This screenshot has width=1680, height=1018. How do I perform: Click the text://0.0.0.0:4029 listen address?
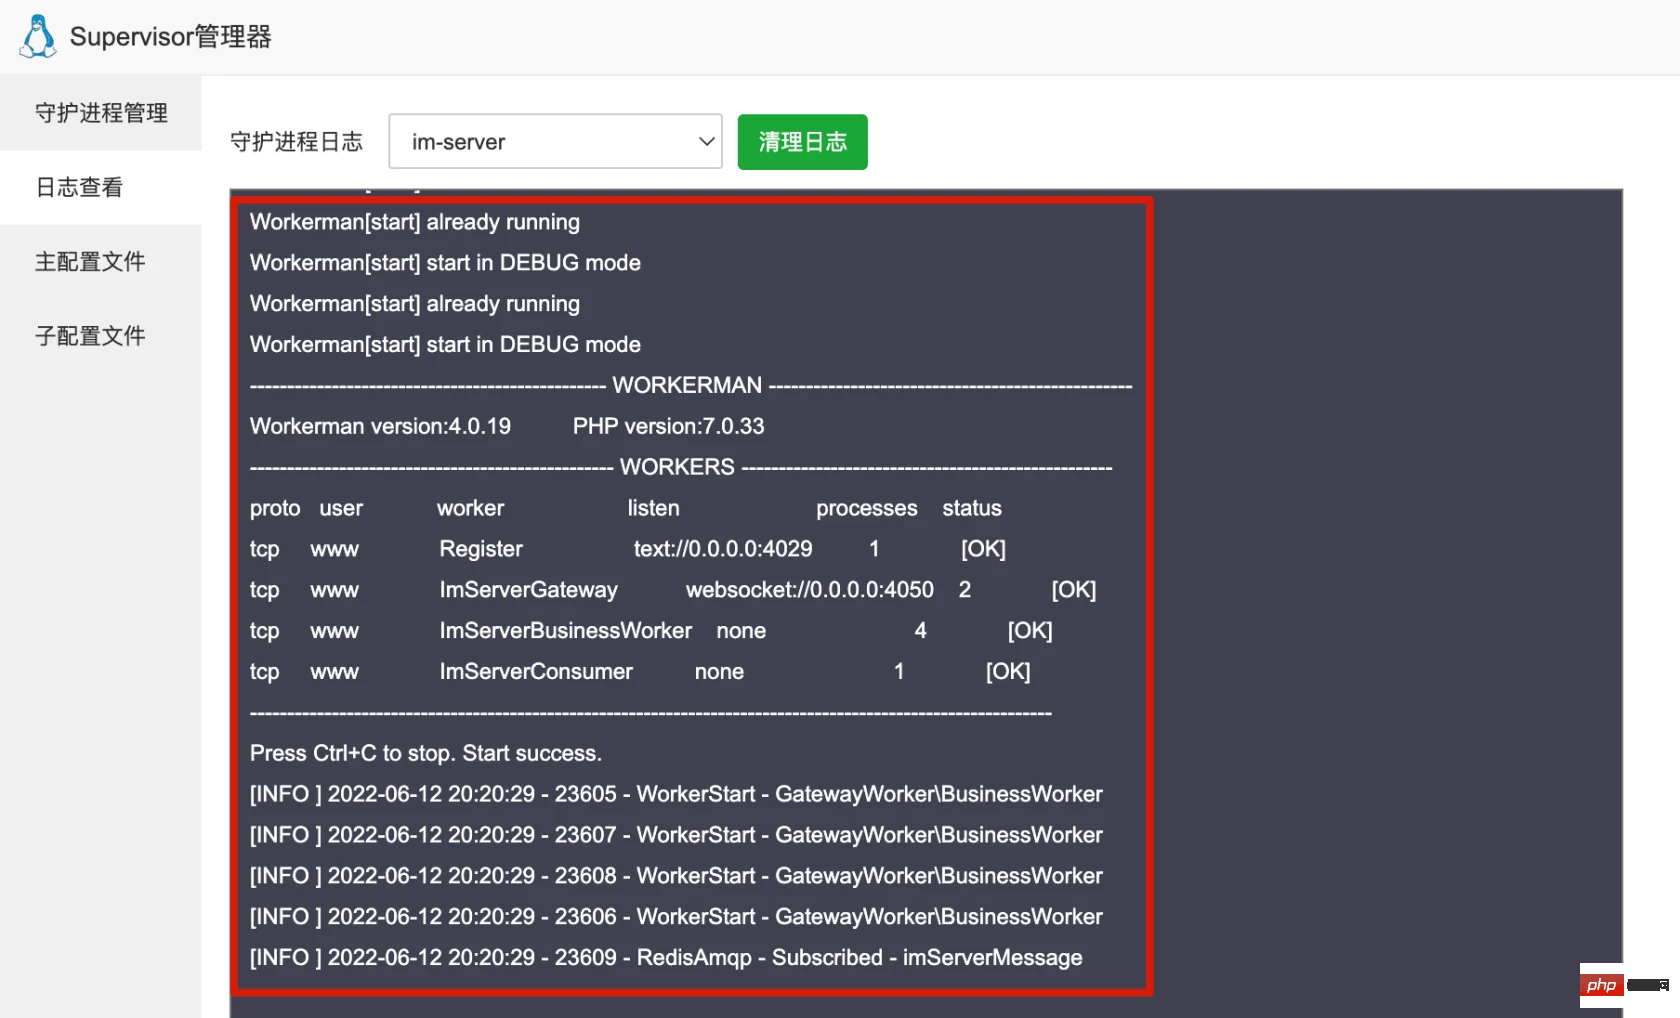click(722, 549)
